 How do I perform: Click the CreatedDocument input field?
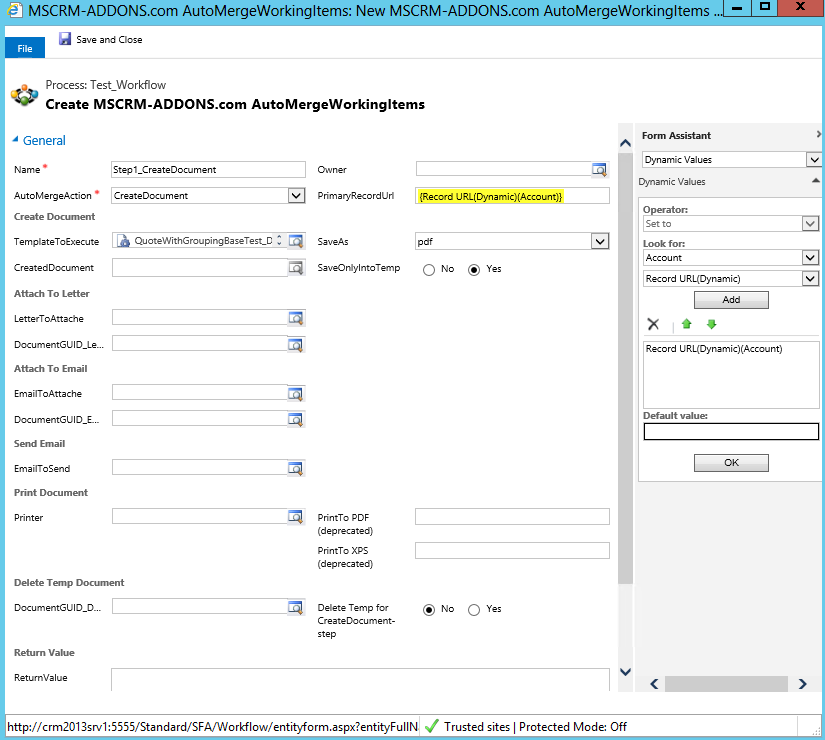coord(200,267)
